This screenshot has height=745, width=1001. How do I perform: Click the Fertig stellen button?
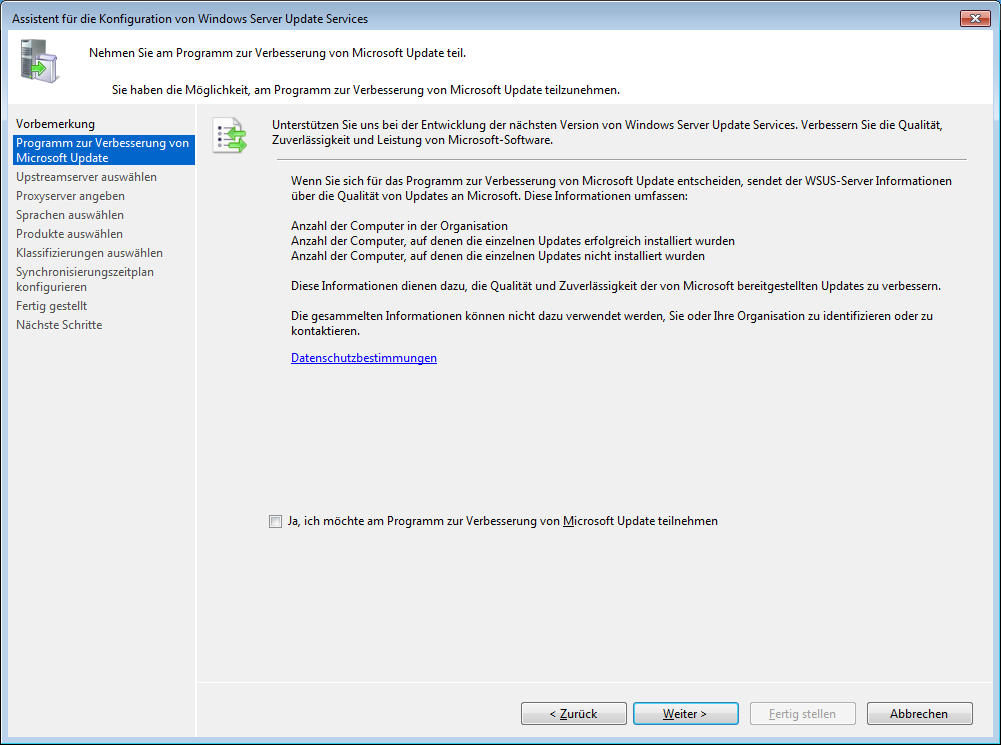(x=802, y=714)
